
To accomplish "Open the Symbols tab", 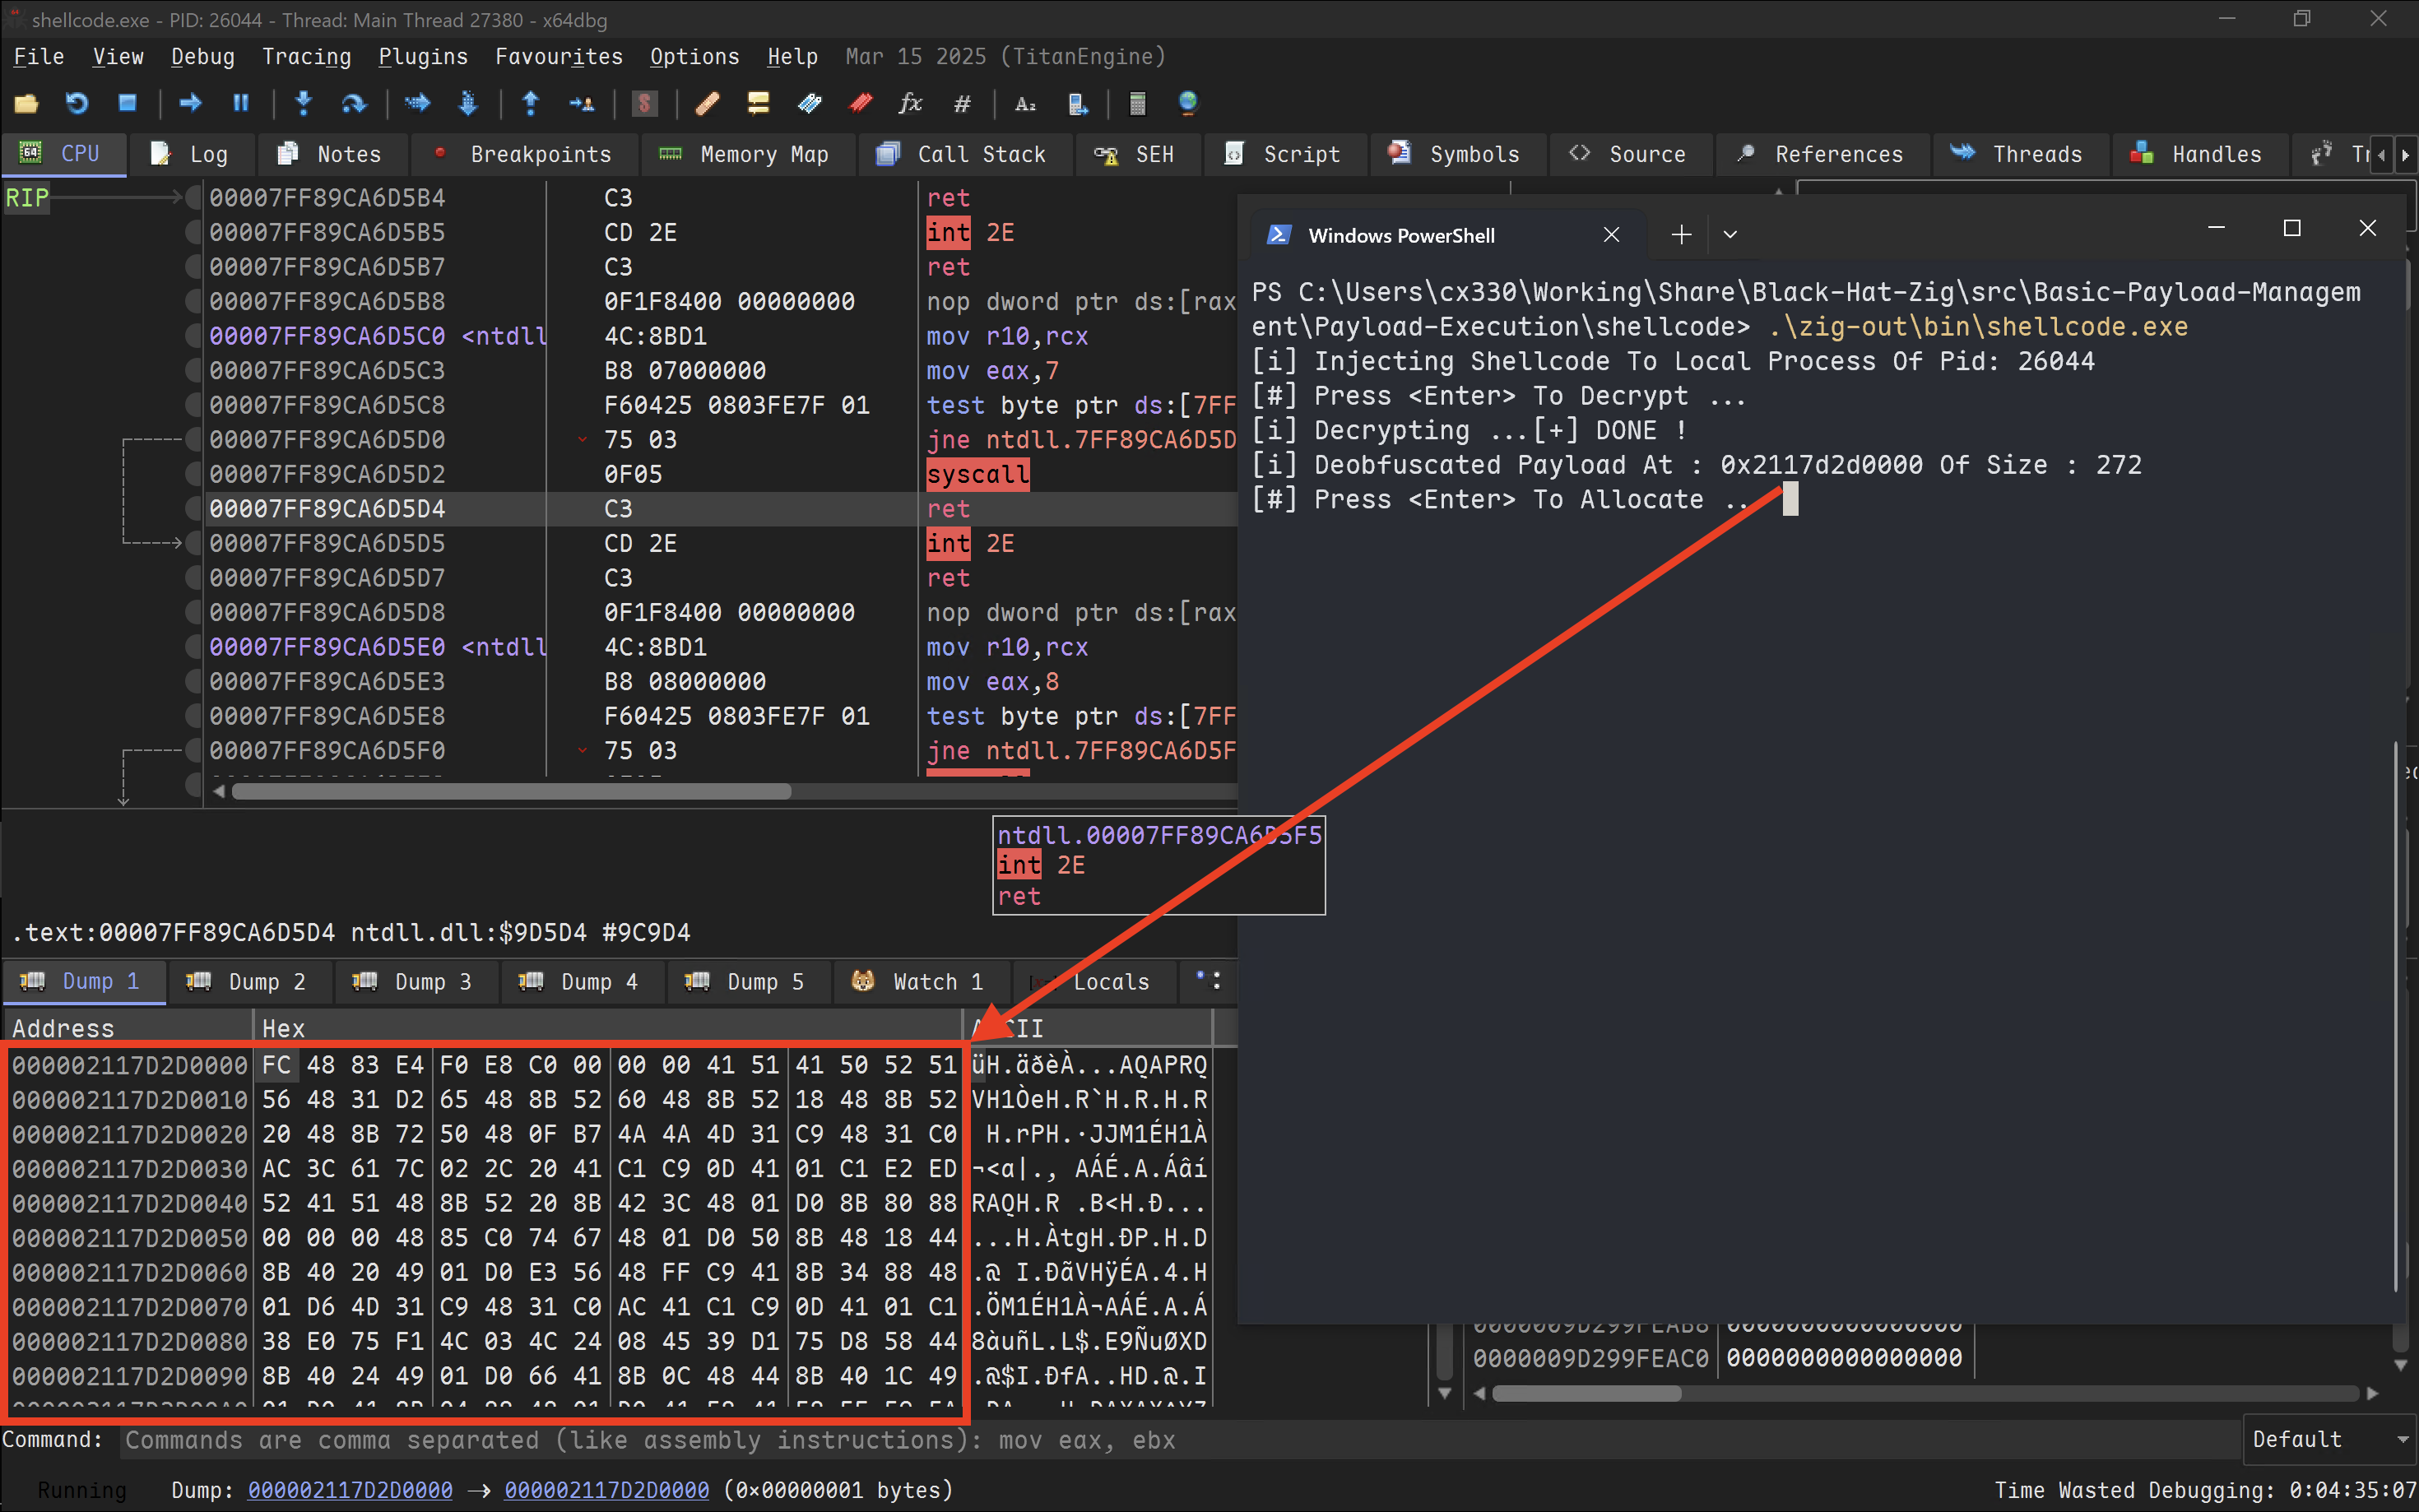I will 1456,155.
